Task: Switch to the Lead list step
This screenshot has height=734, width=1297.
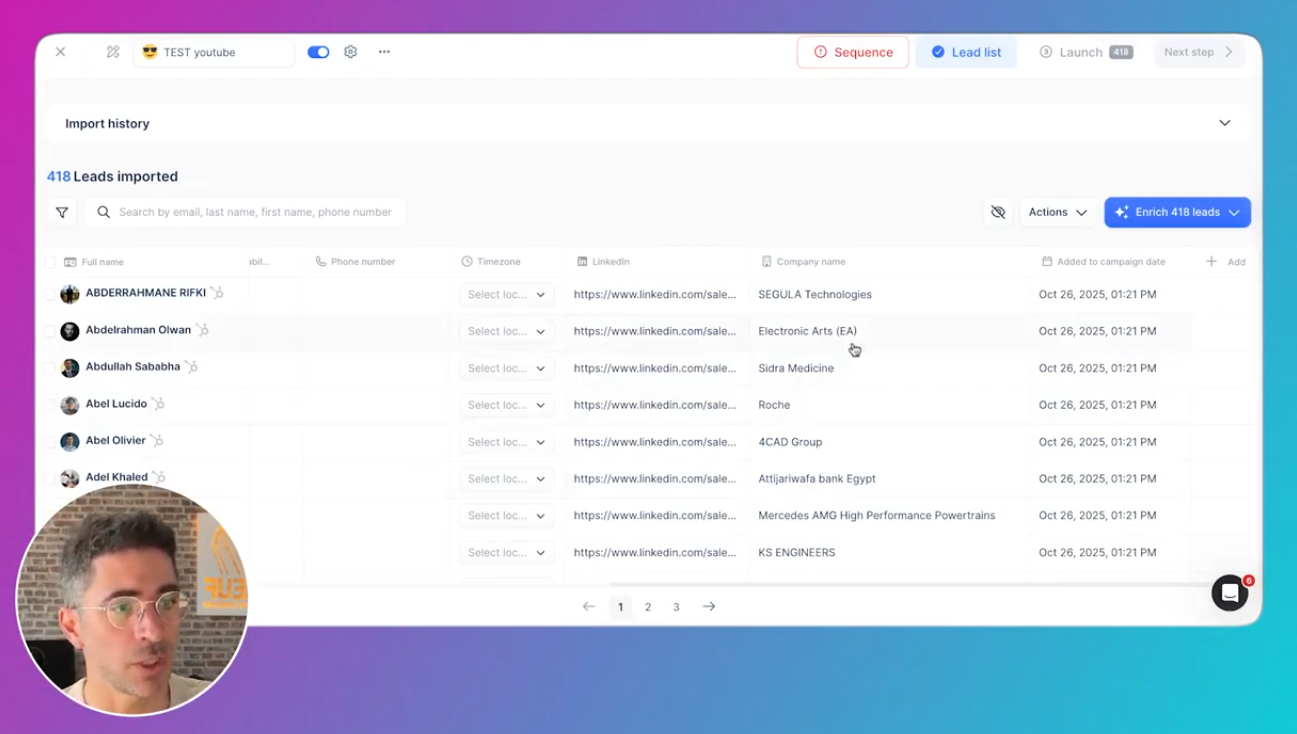Action: (966, 52)
